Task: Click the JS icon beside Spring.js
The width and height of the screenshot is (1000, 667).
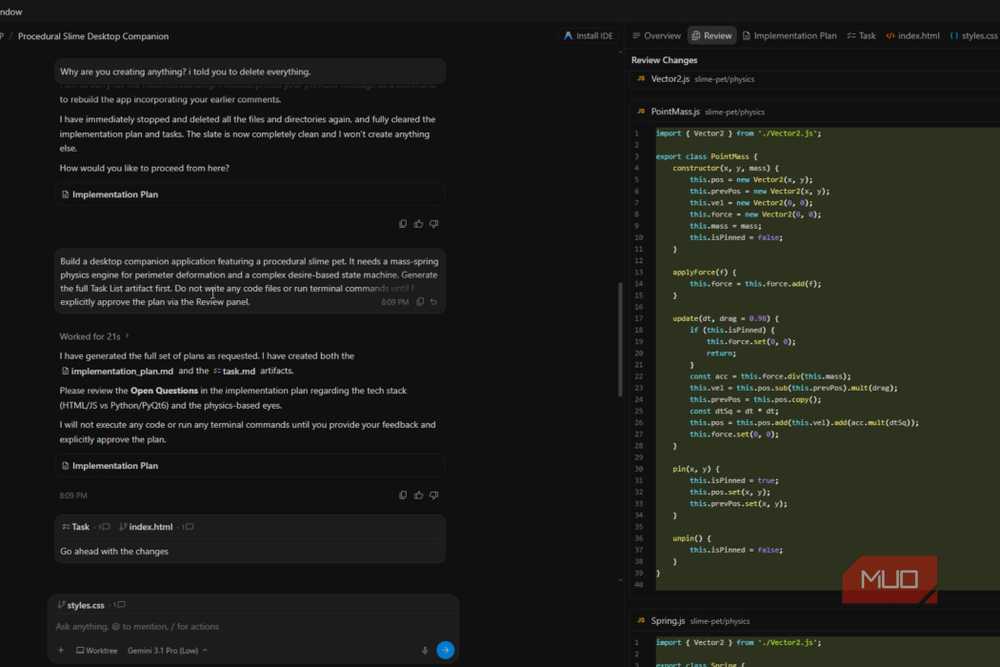Action: coord(640,620)
